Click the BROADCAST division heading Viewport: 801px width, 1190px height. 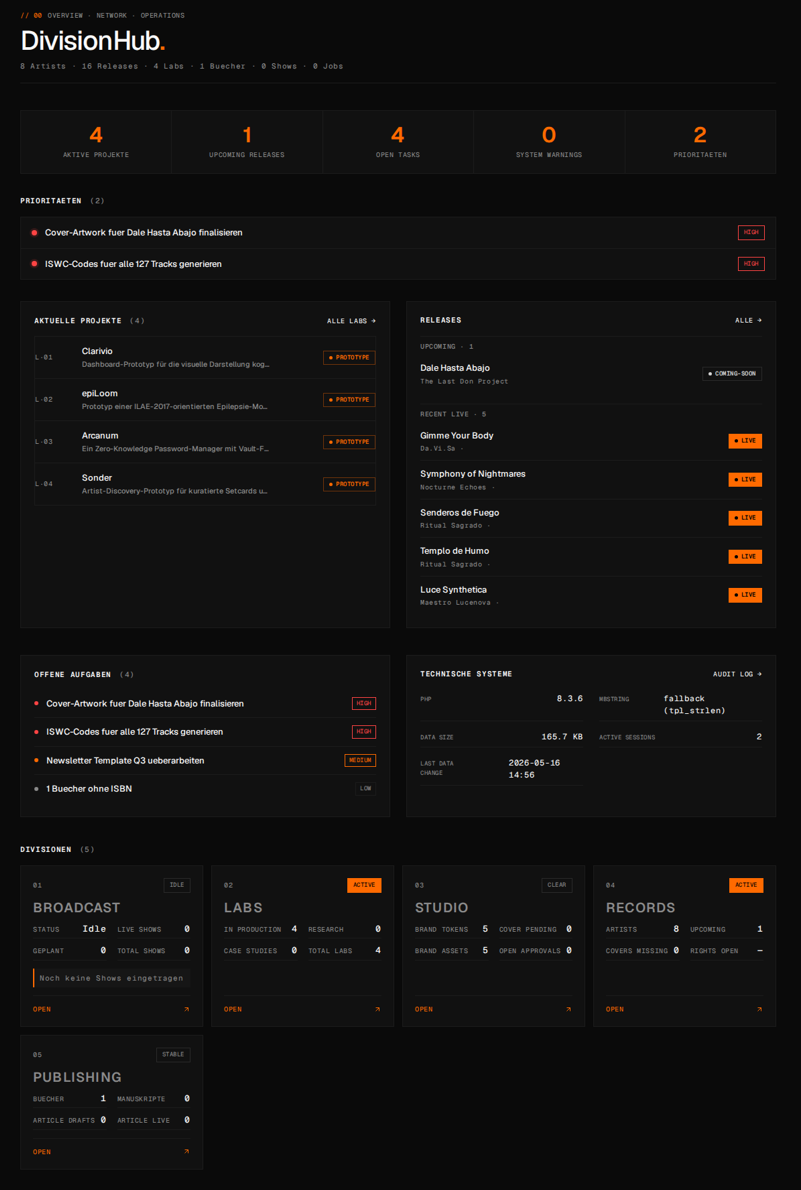coord(77,908)
